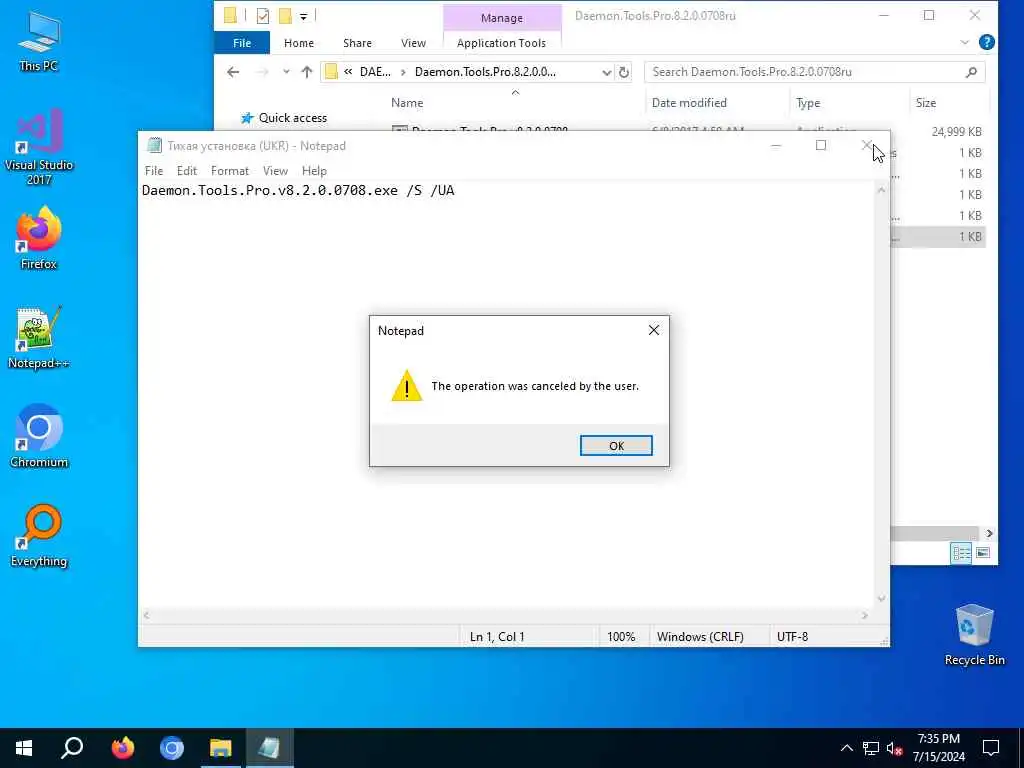Viewport: 1024px width, 768px height.
Task: Expand the recent locations dropdown in Explorer
Action: click(286, 72)
